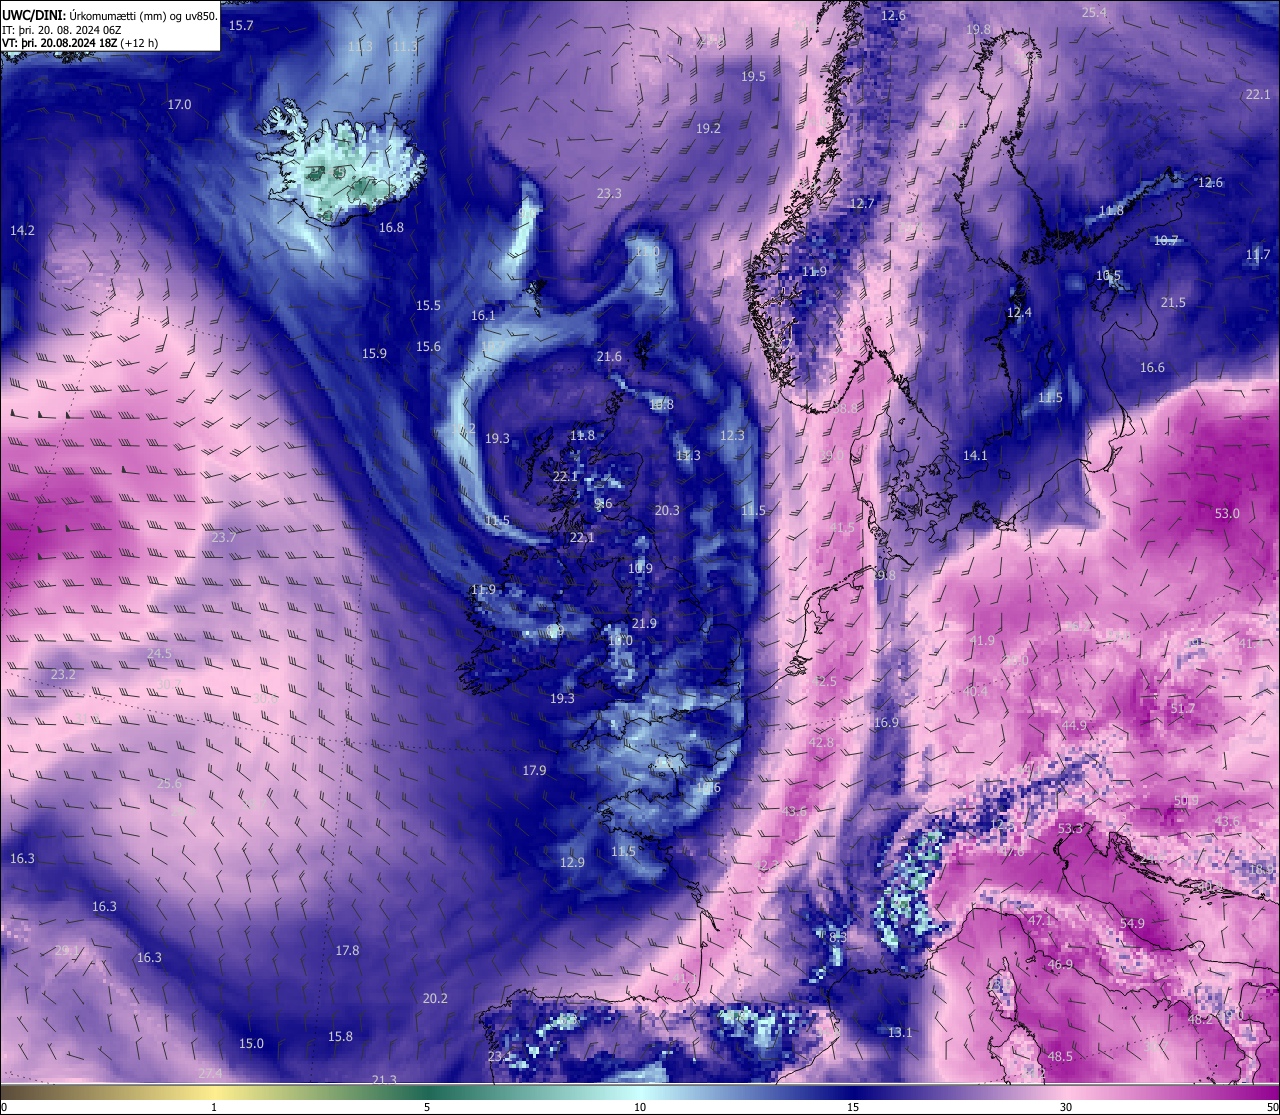Click the precipitation color scale bar

click(640, 1092)
